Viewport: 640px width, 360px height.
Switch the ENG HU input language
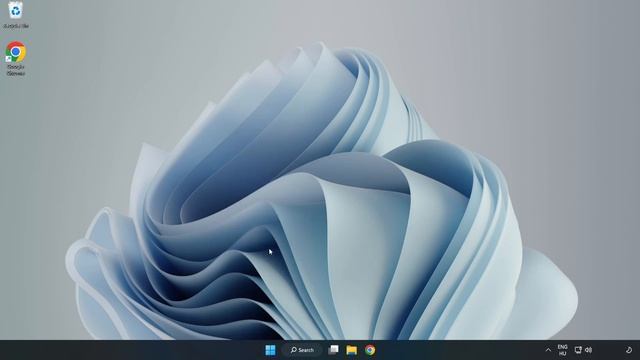tap(562, 350)
